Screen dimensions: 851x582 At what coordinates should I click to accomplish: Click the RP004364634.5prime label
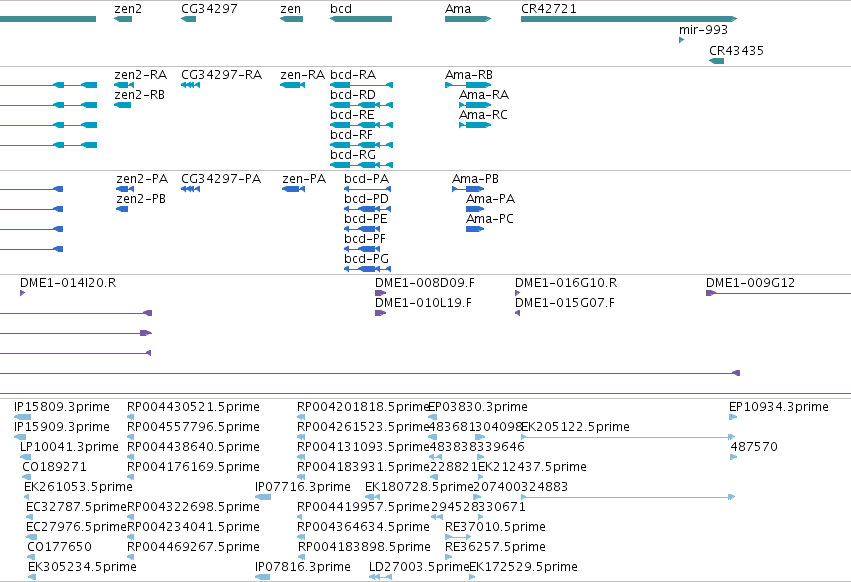click(363, 527)
